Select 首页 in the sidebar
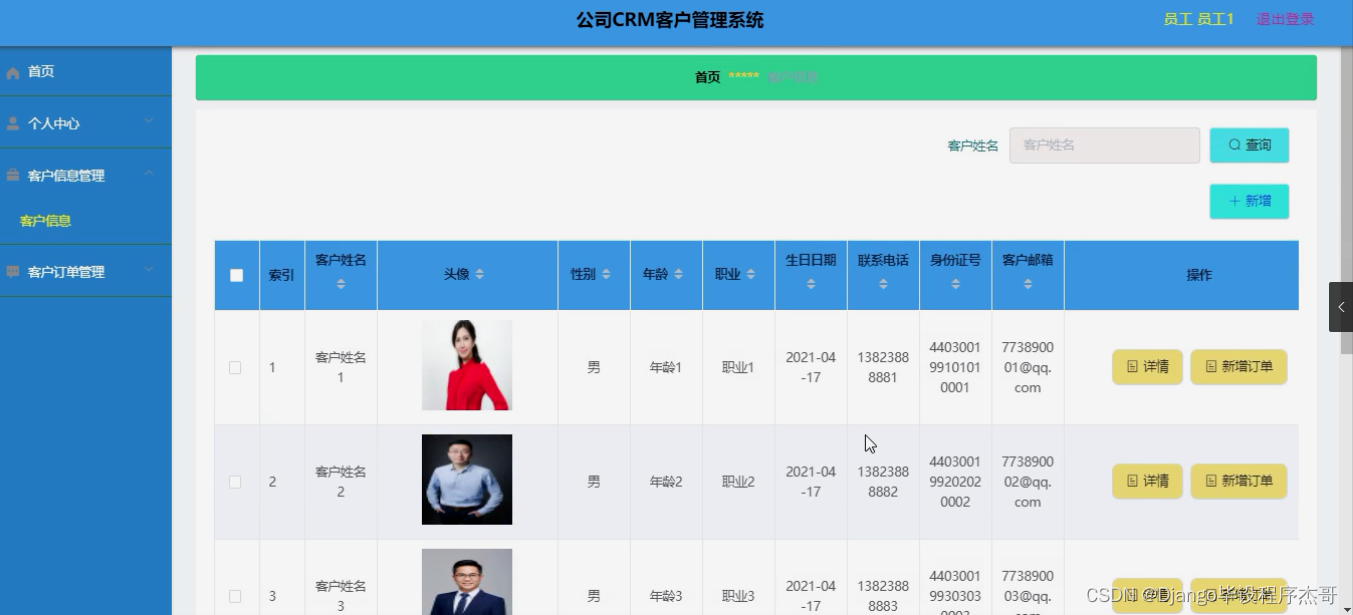This screenshot has height=615, width=1353. [40, 70]
